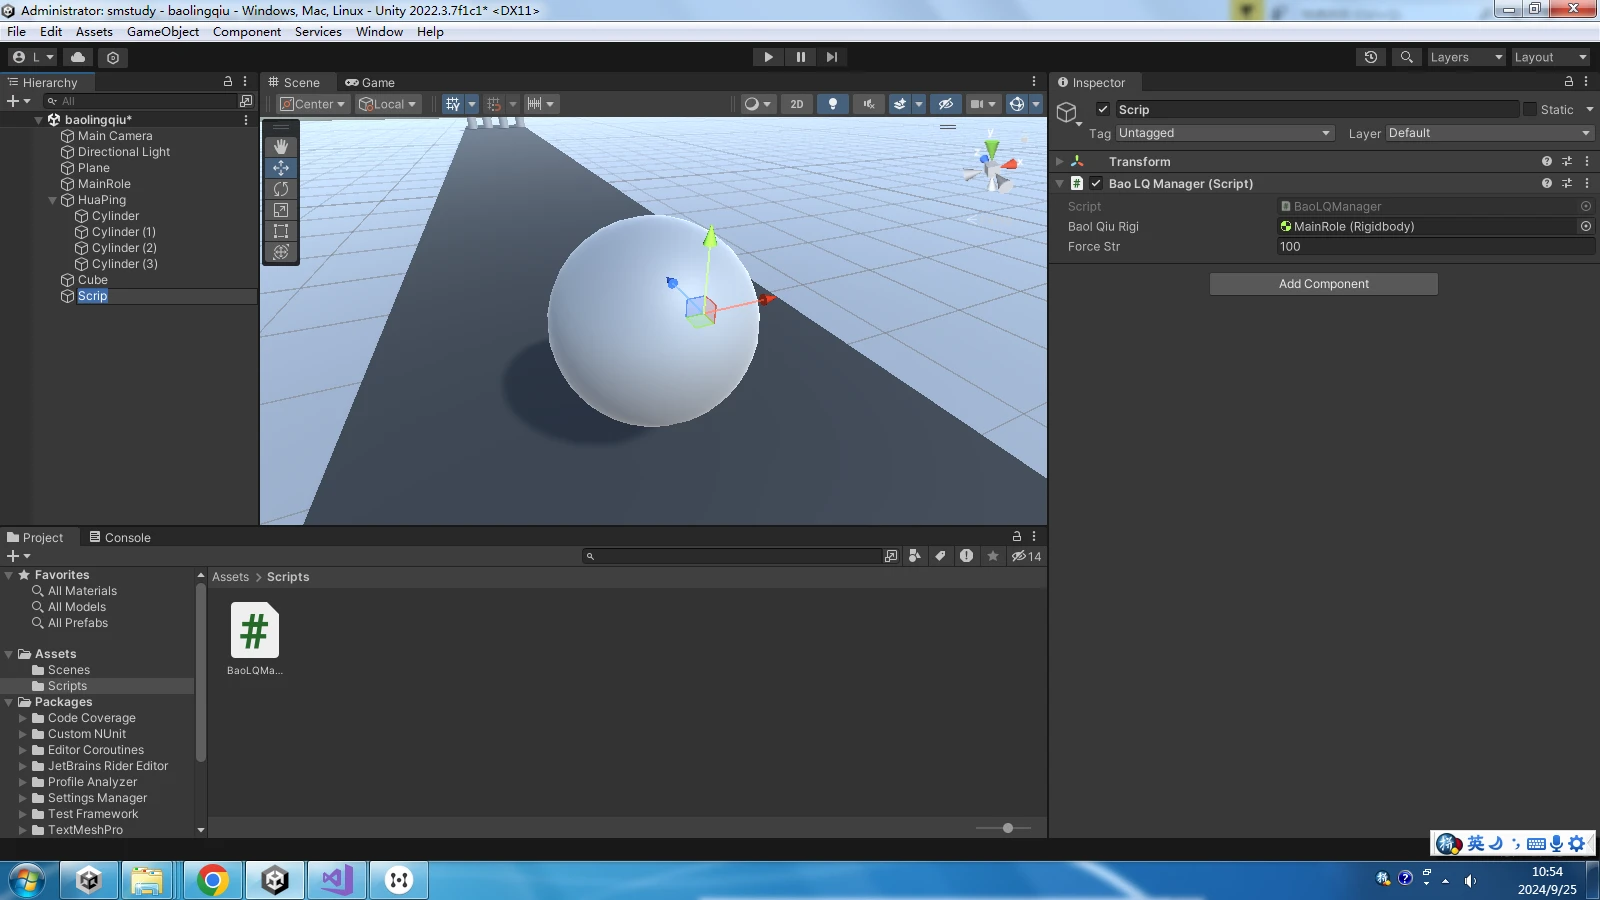Open Scene view camera settings
Screen dimensions: 1600x900
pyautogui.click(x=983, y=104)
